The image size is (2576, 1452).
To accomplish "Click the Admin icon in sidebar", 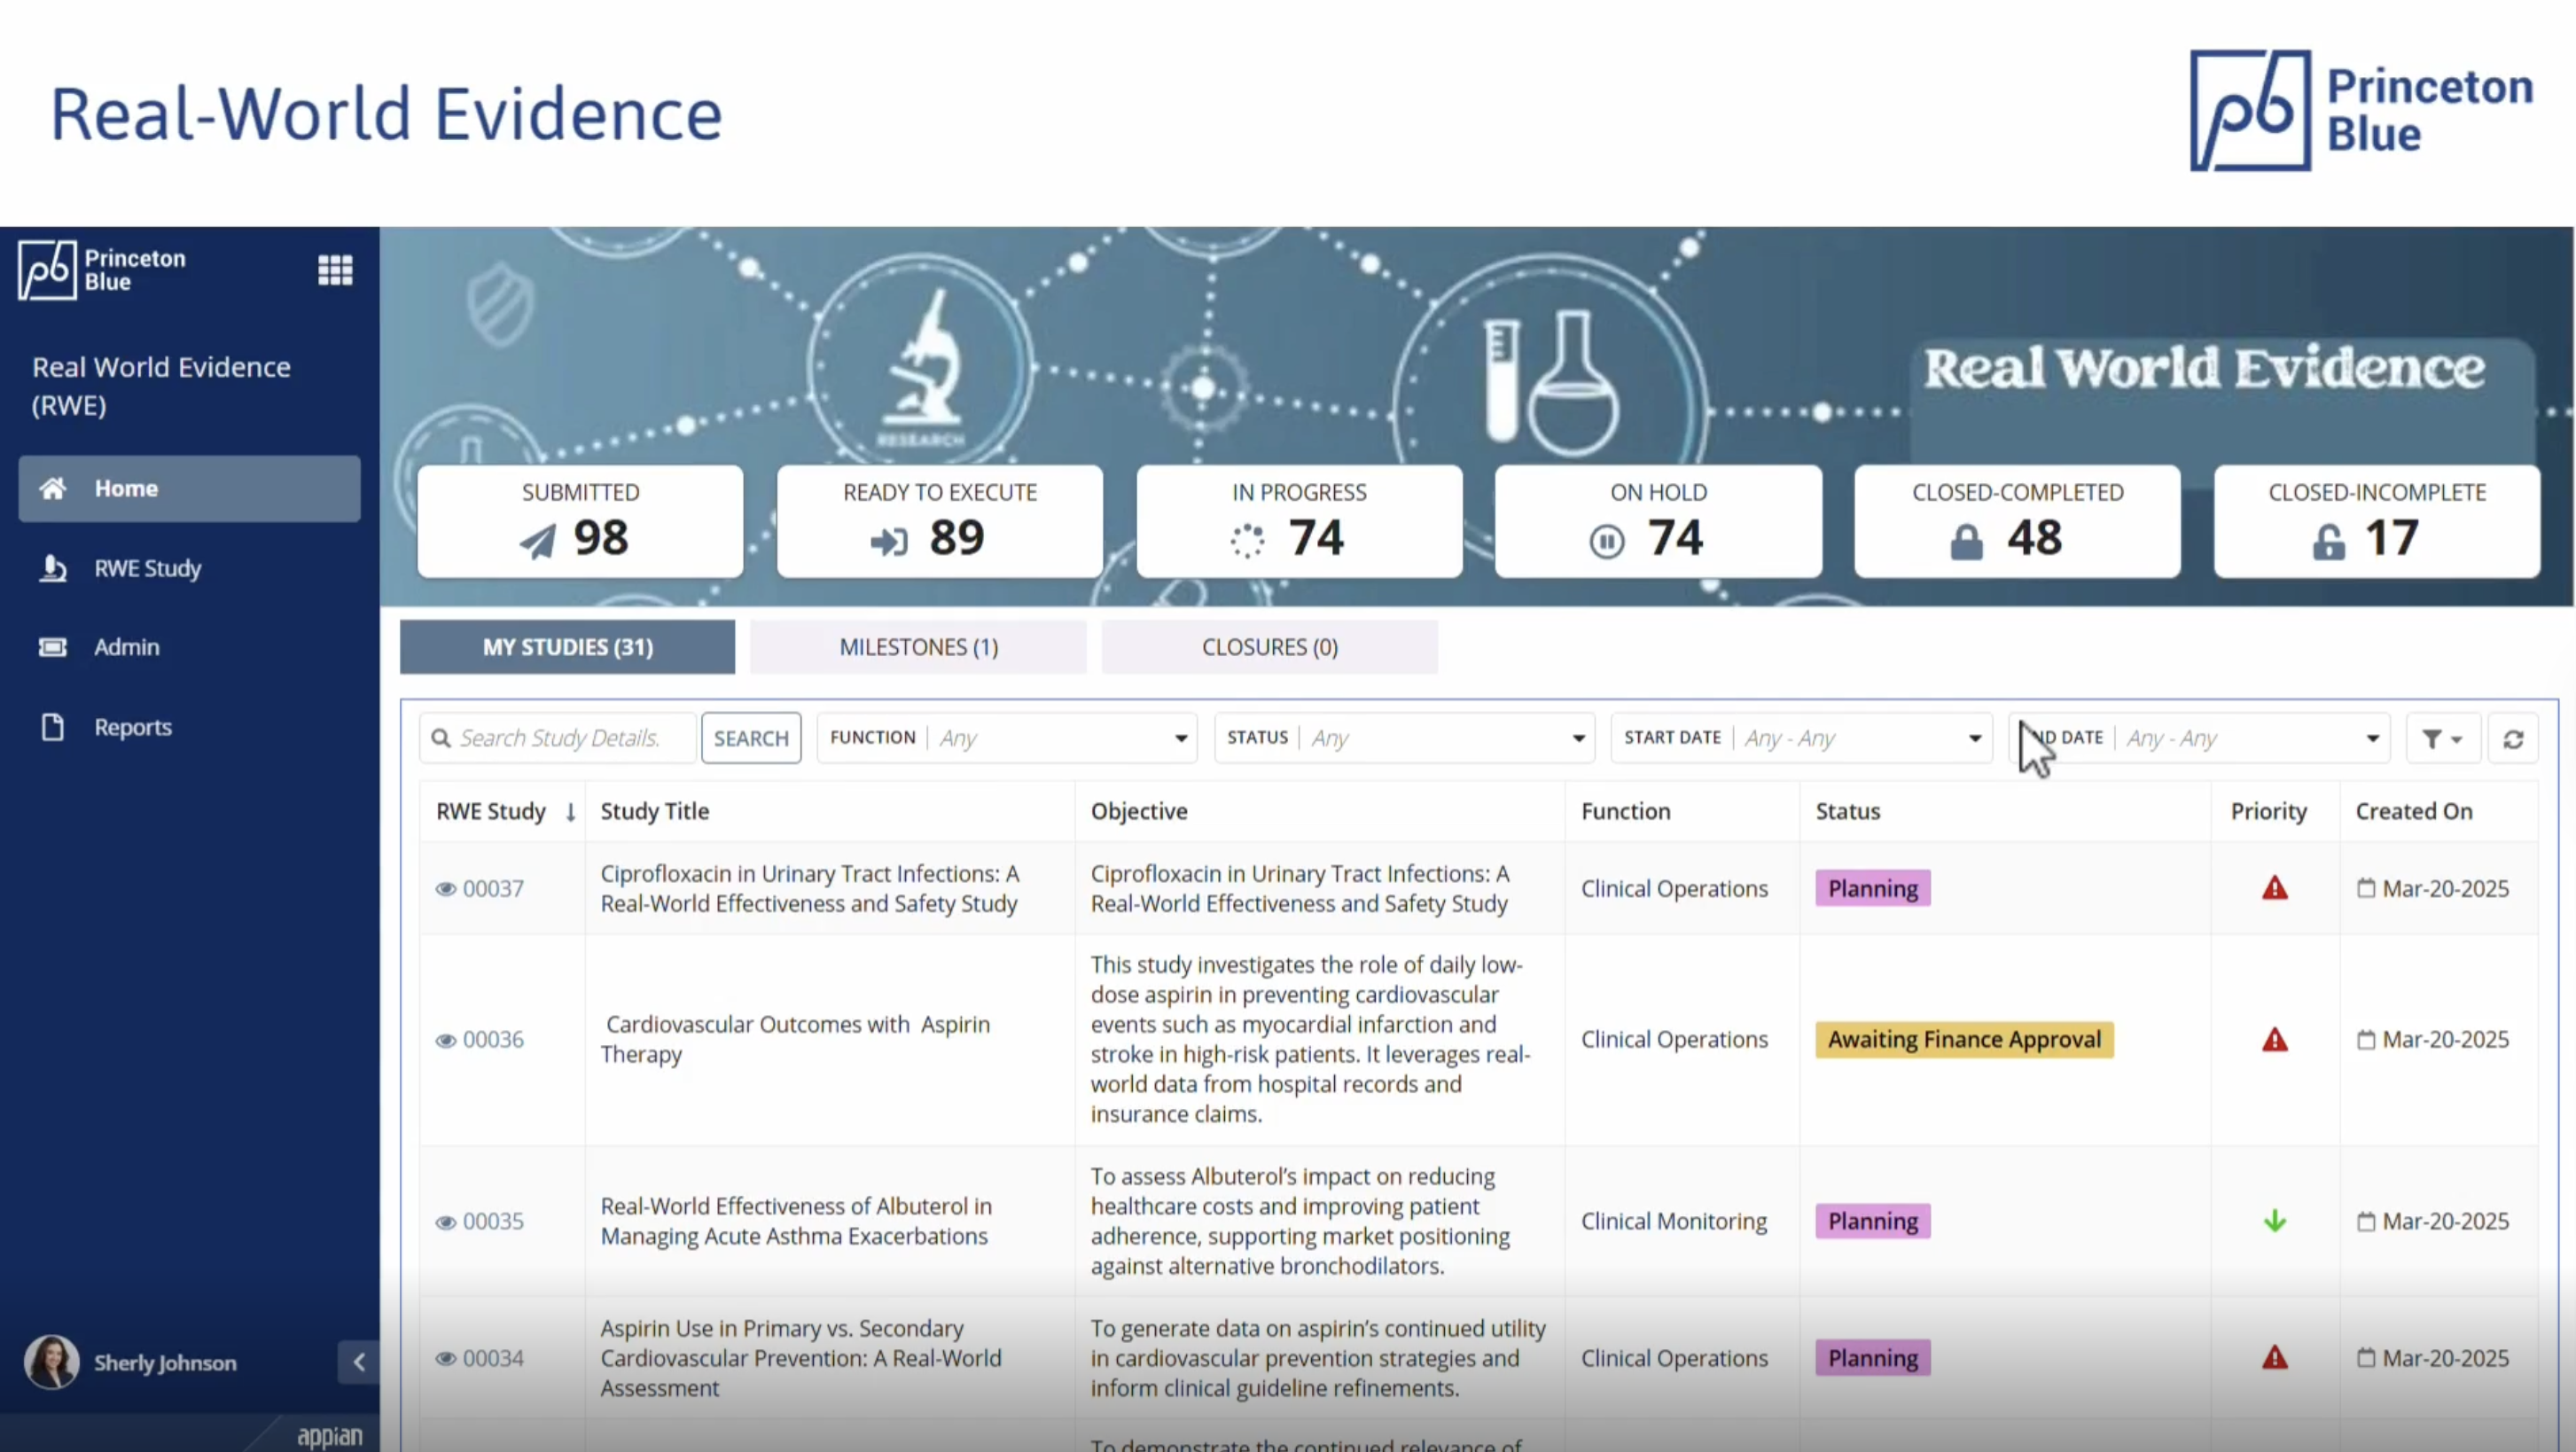I will pyautogui.click(x=53, y=647).
